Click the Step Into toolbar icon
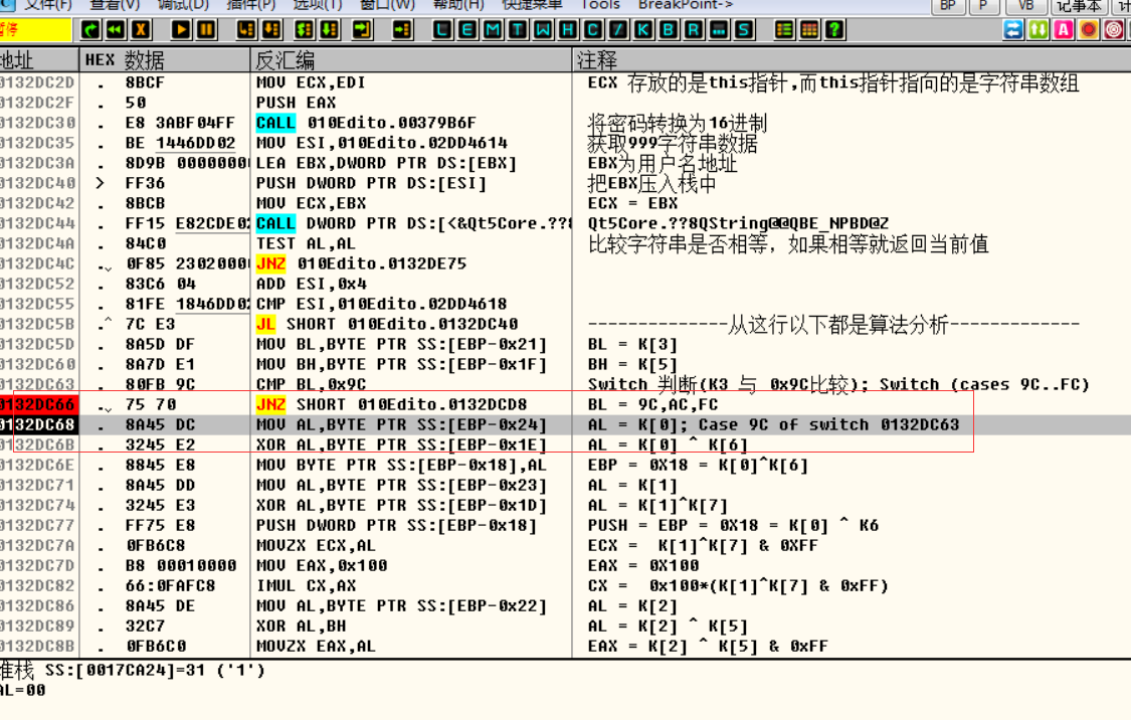1131x720 pixels. (245, 31)
